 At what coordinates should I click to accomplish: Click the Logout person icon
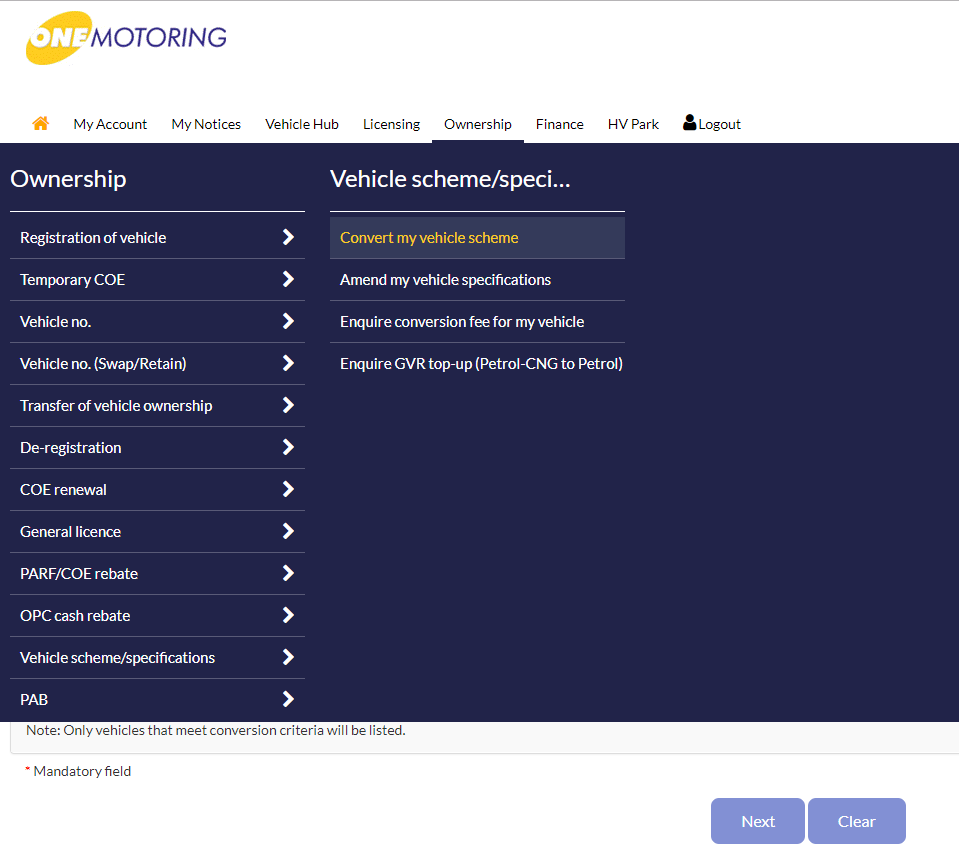pyautogui.click(x=689, y=123)
